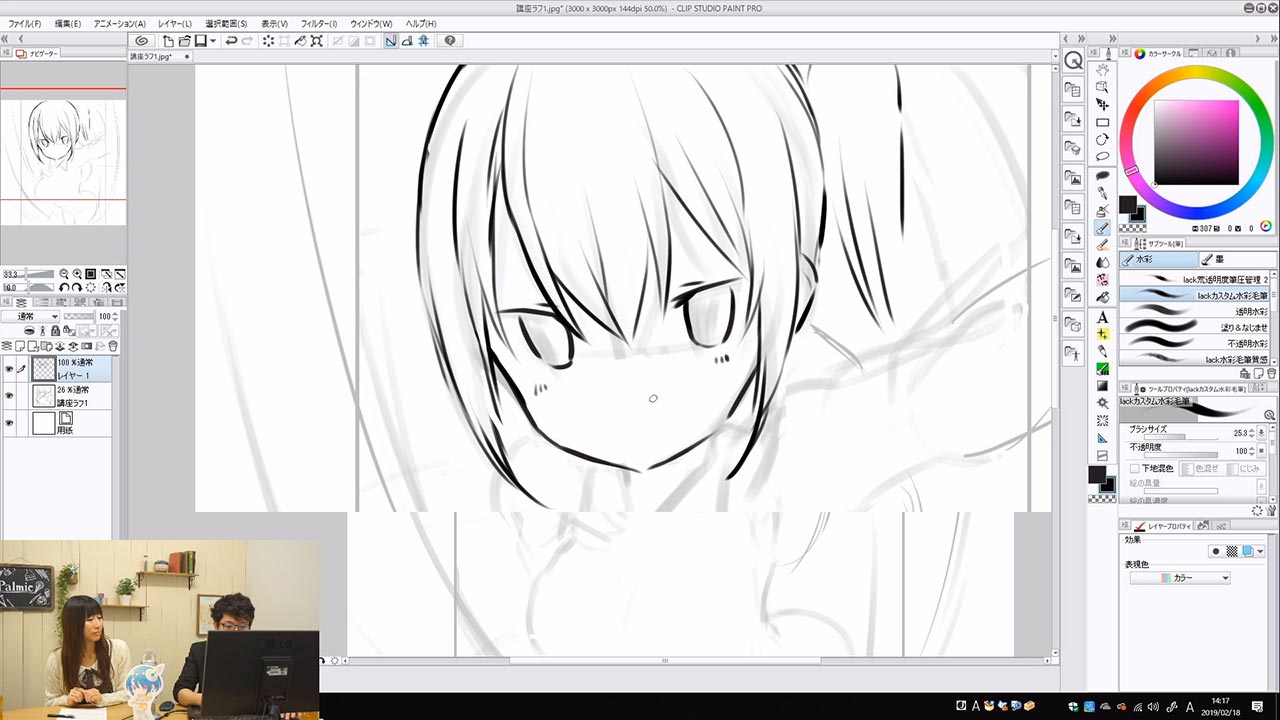This screenshot has width=1280, height=720.
Task: Select the Lasso selection tool
Action: point(1102,157)
